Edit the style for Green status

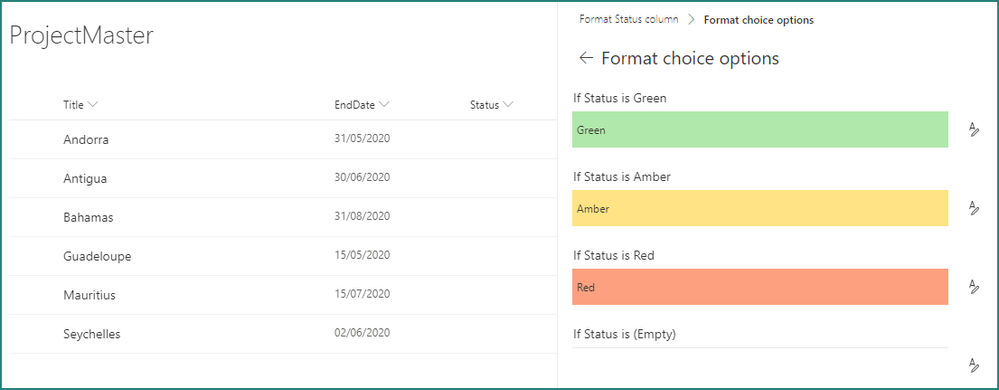coord(974,129)
